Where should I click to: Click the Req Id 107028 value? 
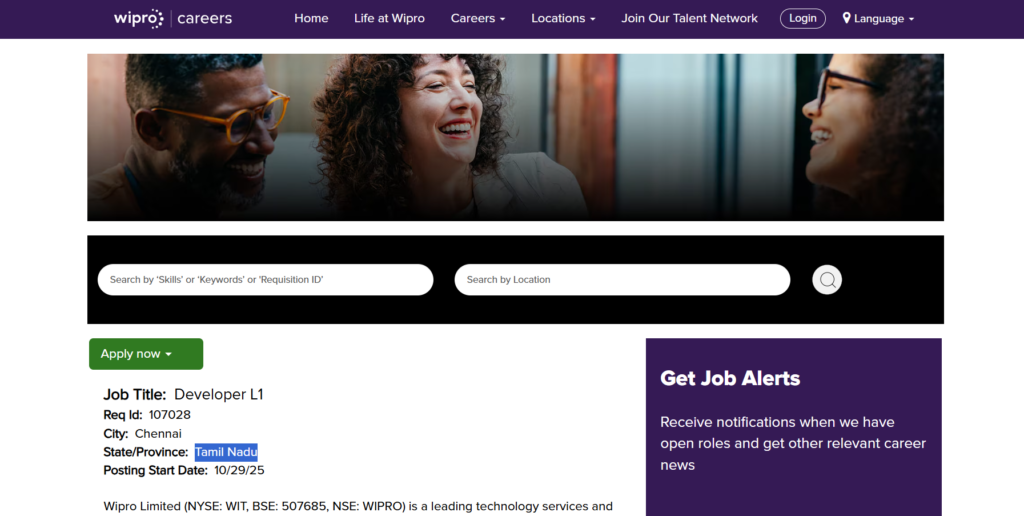click(x=170, y=415)
